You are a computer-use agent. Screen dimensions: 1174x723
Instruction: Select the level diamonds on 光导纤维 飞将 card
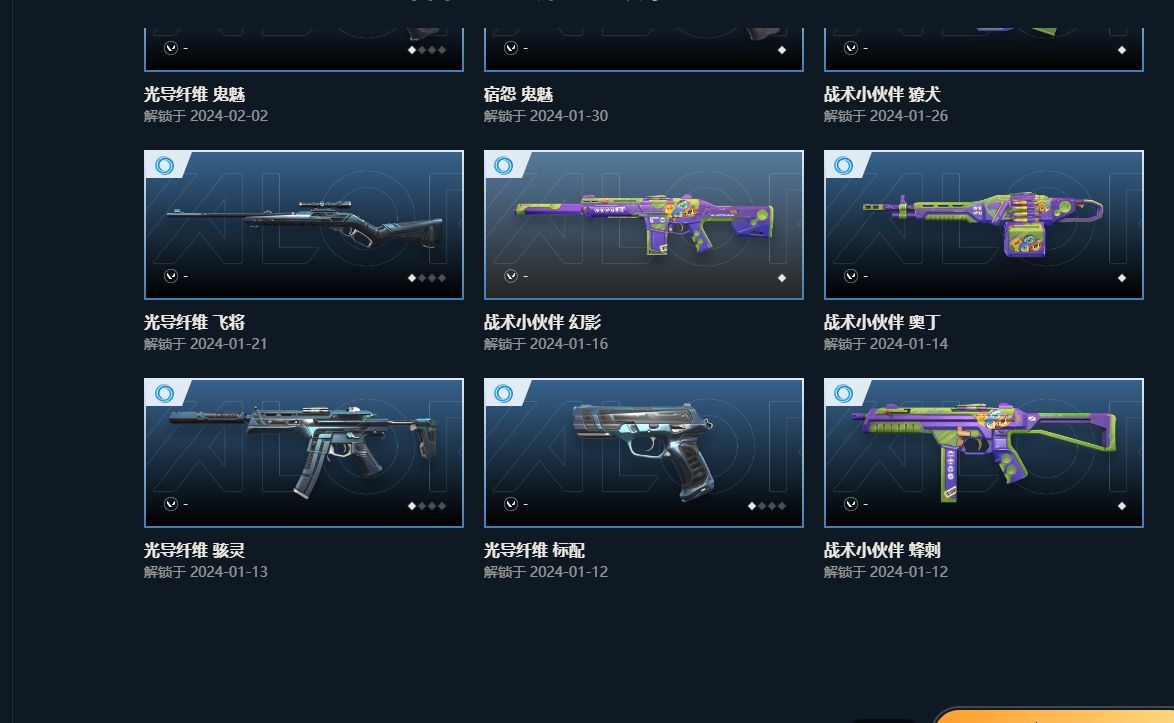pos(427,278)
